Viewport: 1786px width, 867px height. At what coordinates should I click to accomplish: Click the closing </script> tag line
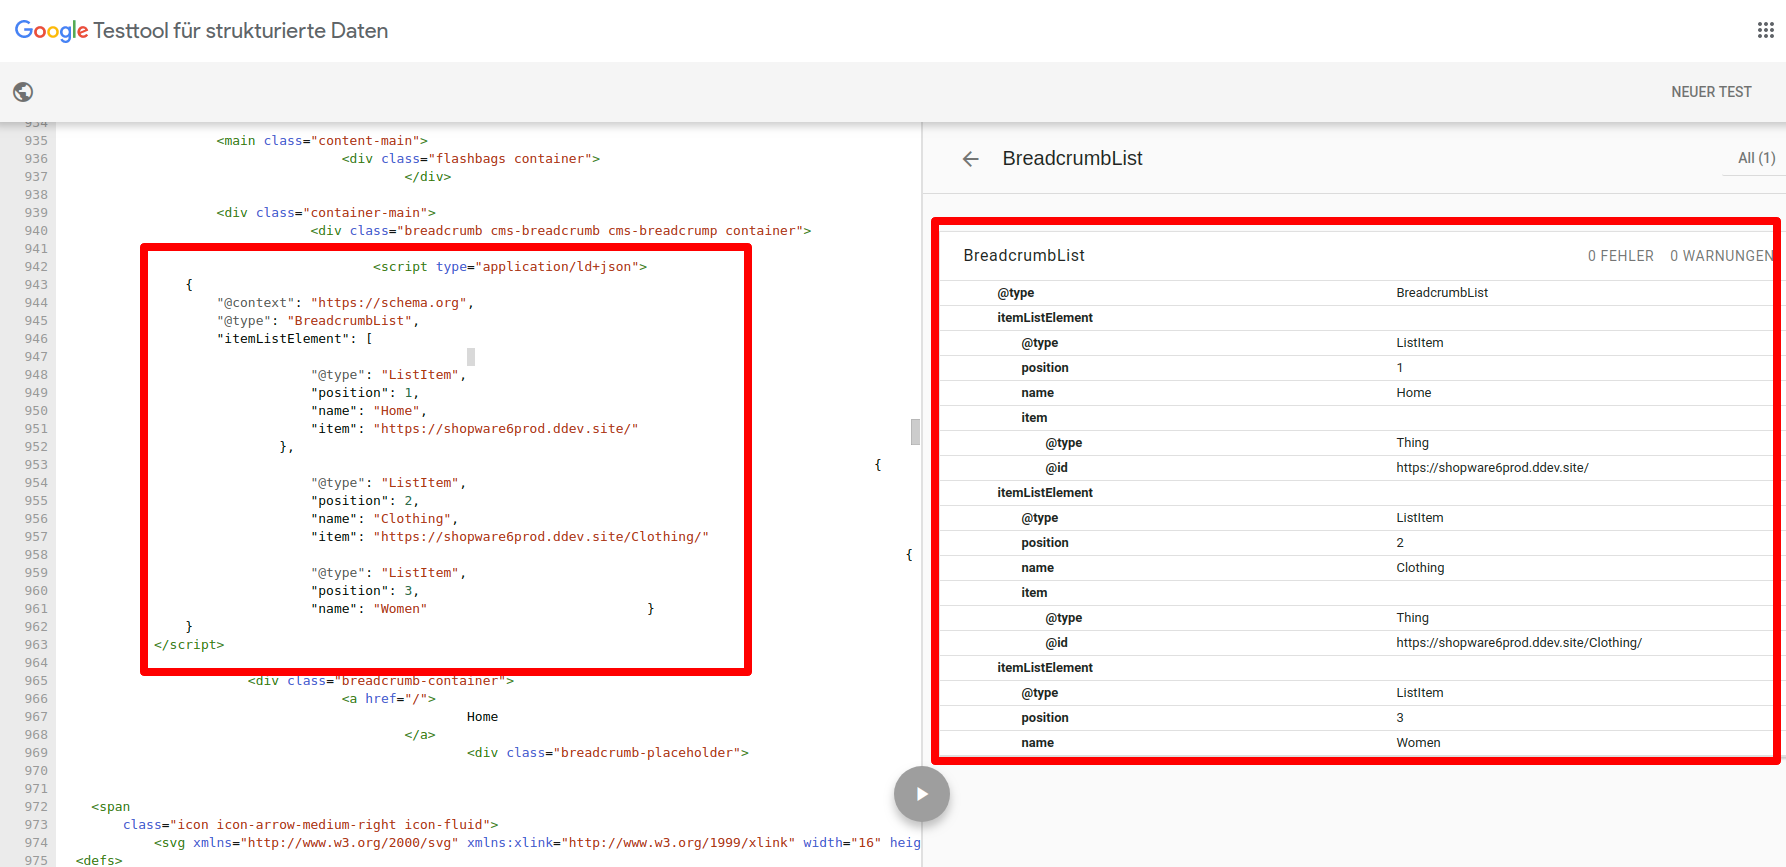189,645
